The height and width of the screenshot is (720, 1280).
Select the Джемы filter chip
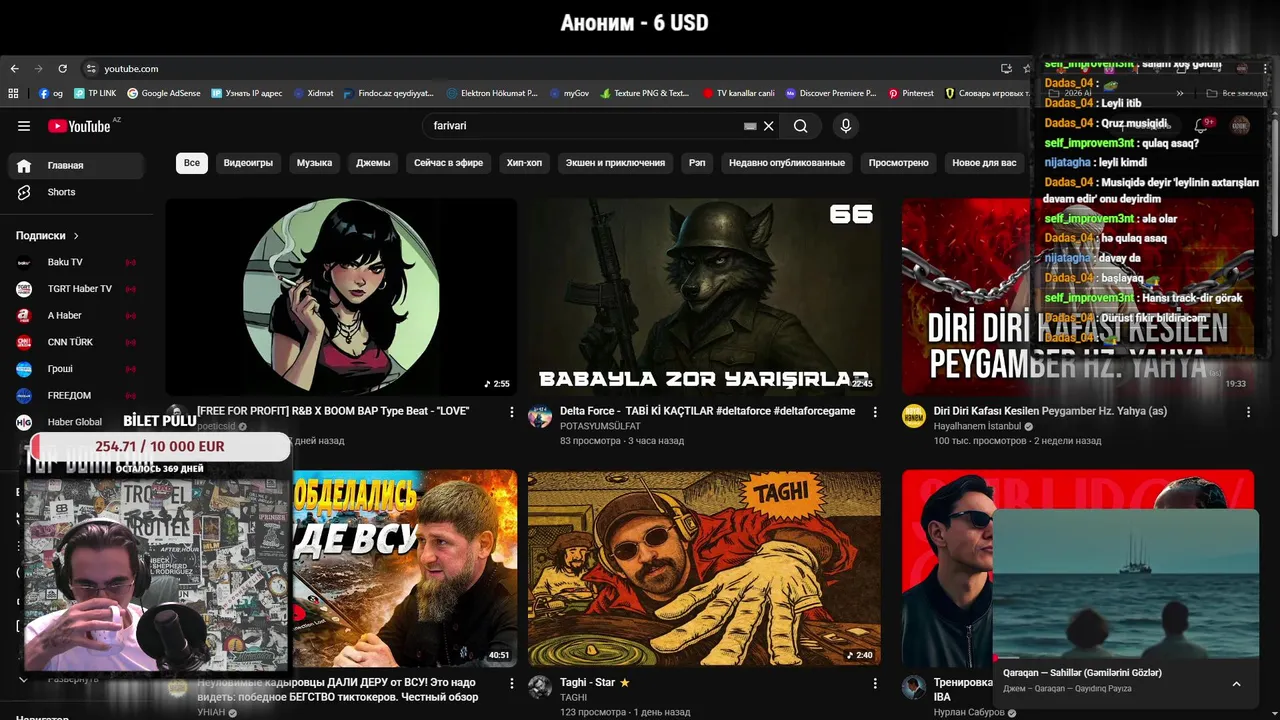point(373,163)
